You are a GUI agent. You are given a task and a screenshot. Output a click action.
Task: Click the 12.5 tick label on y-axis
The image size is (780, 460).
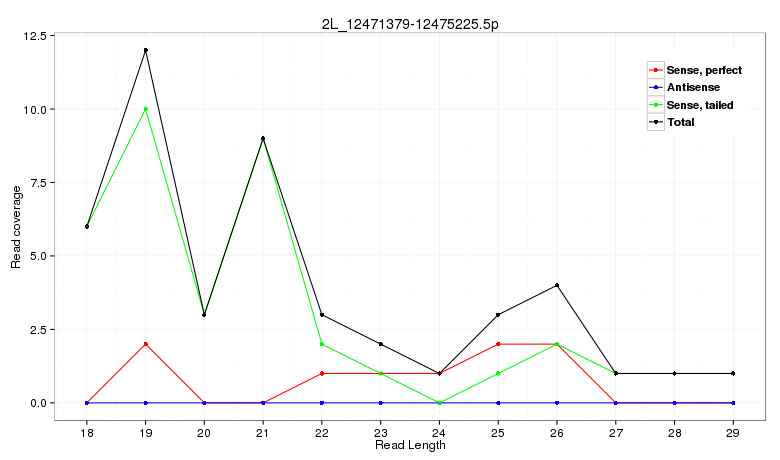coord(35,36)
